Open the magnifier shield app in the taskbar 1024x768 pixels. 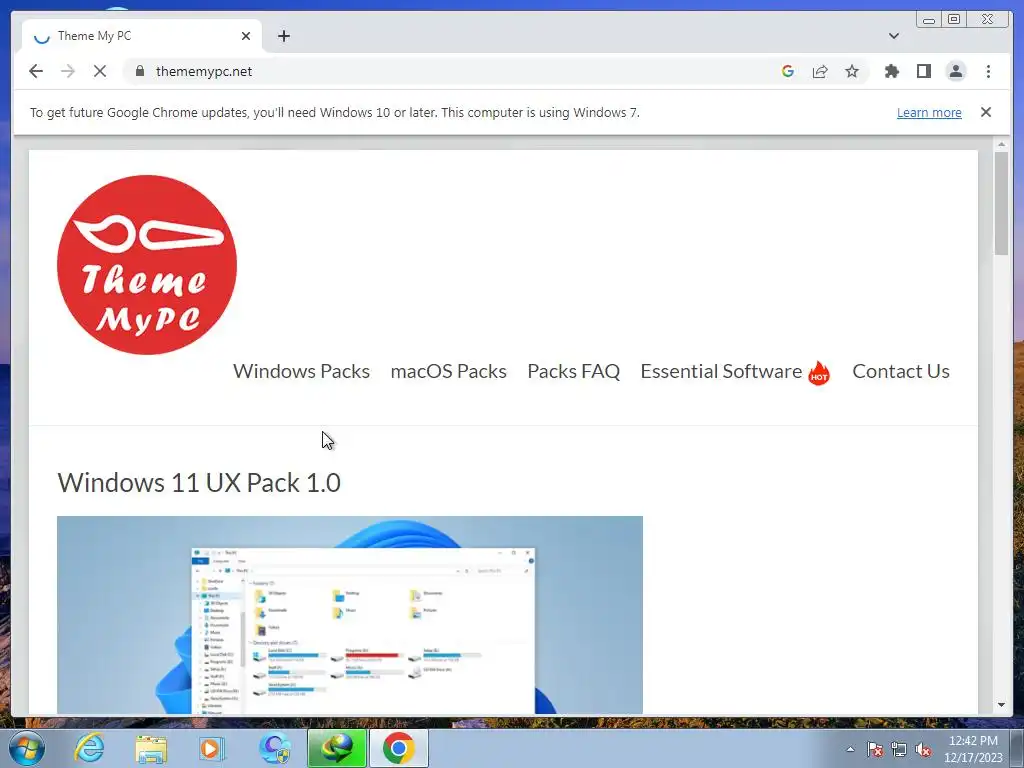tap(275, 748)
